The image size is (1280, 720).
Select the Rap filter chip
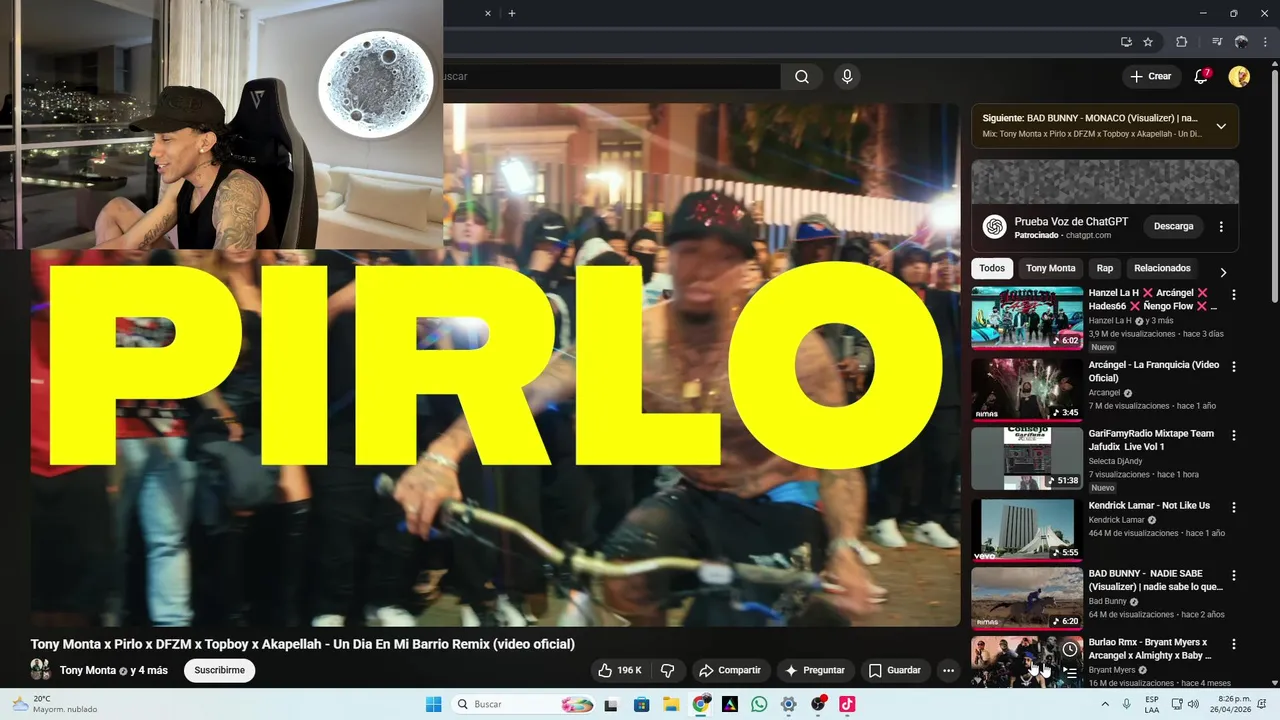point(1104,268)
